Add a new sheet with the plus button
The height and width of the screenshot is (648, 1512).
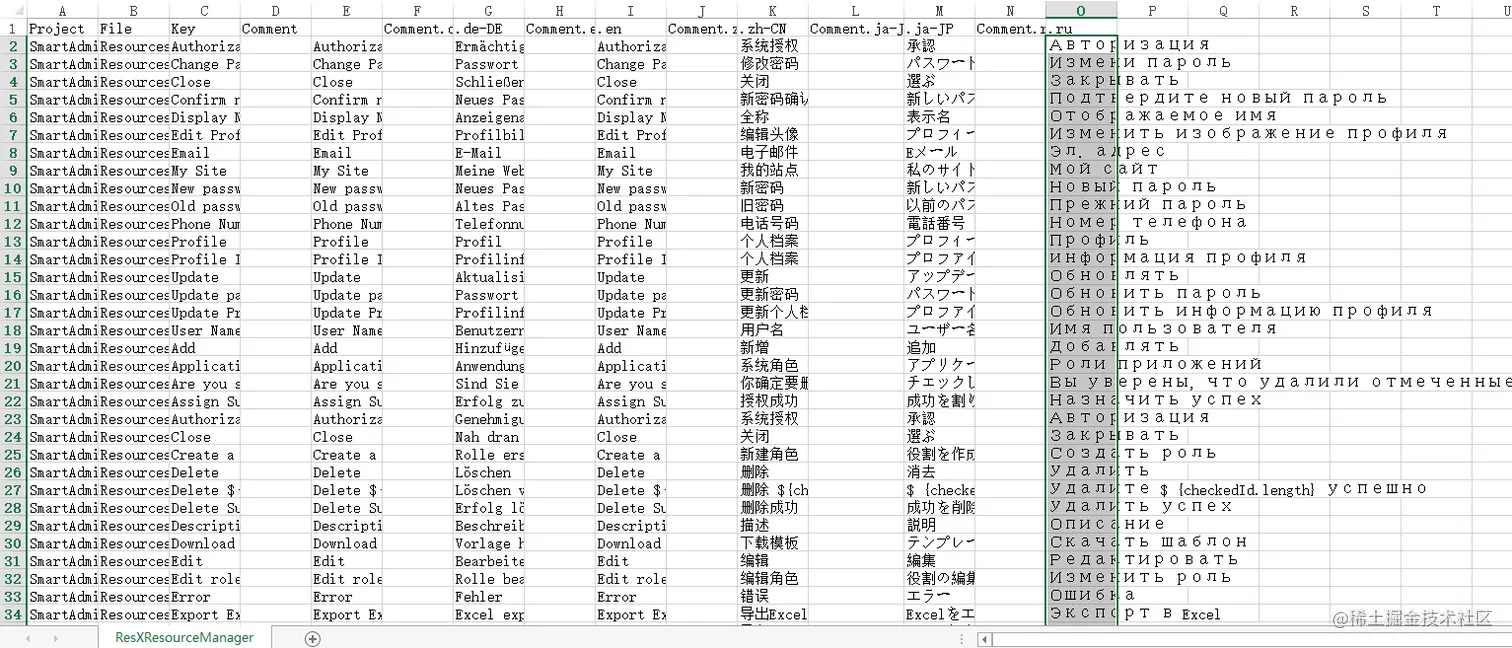tap(313, 638)
